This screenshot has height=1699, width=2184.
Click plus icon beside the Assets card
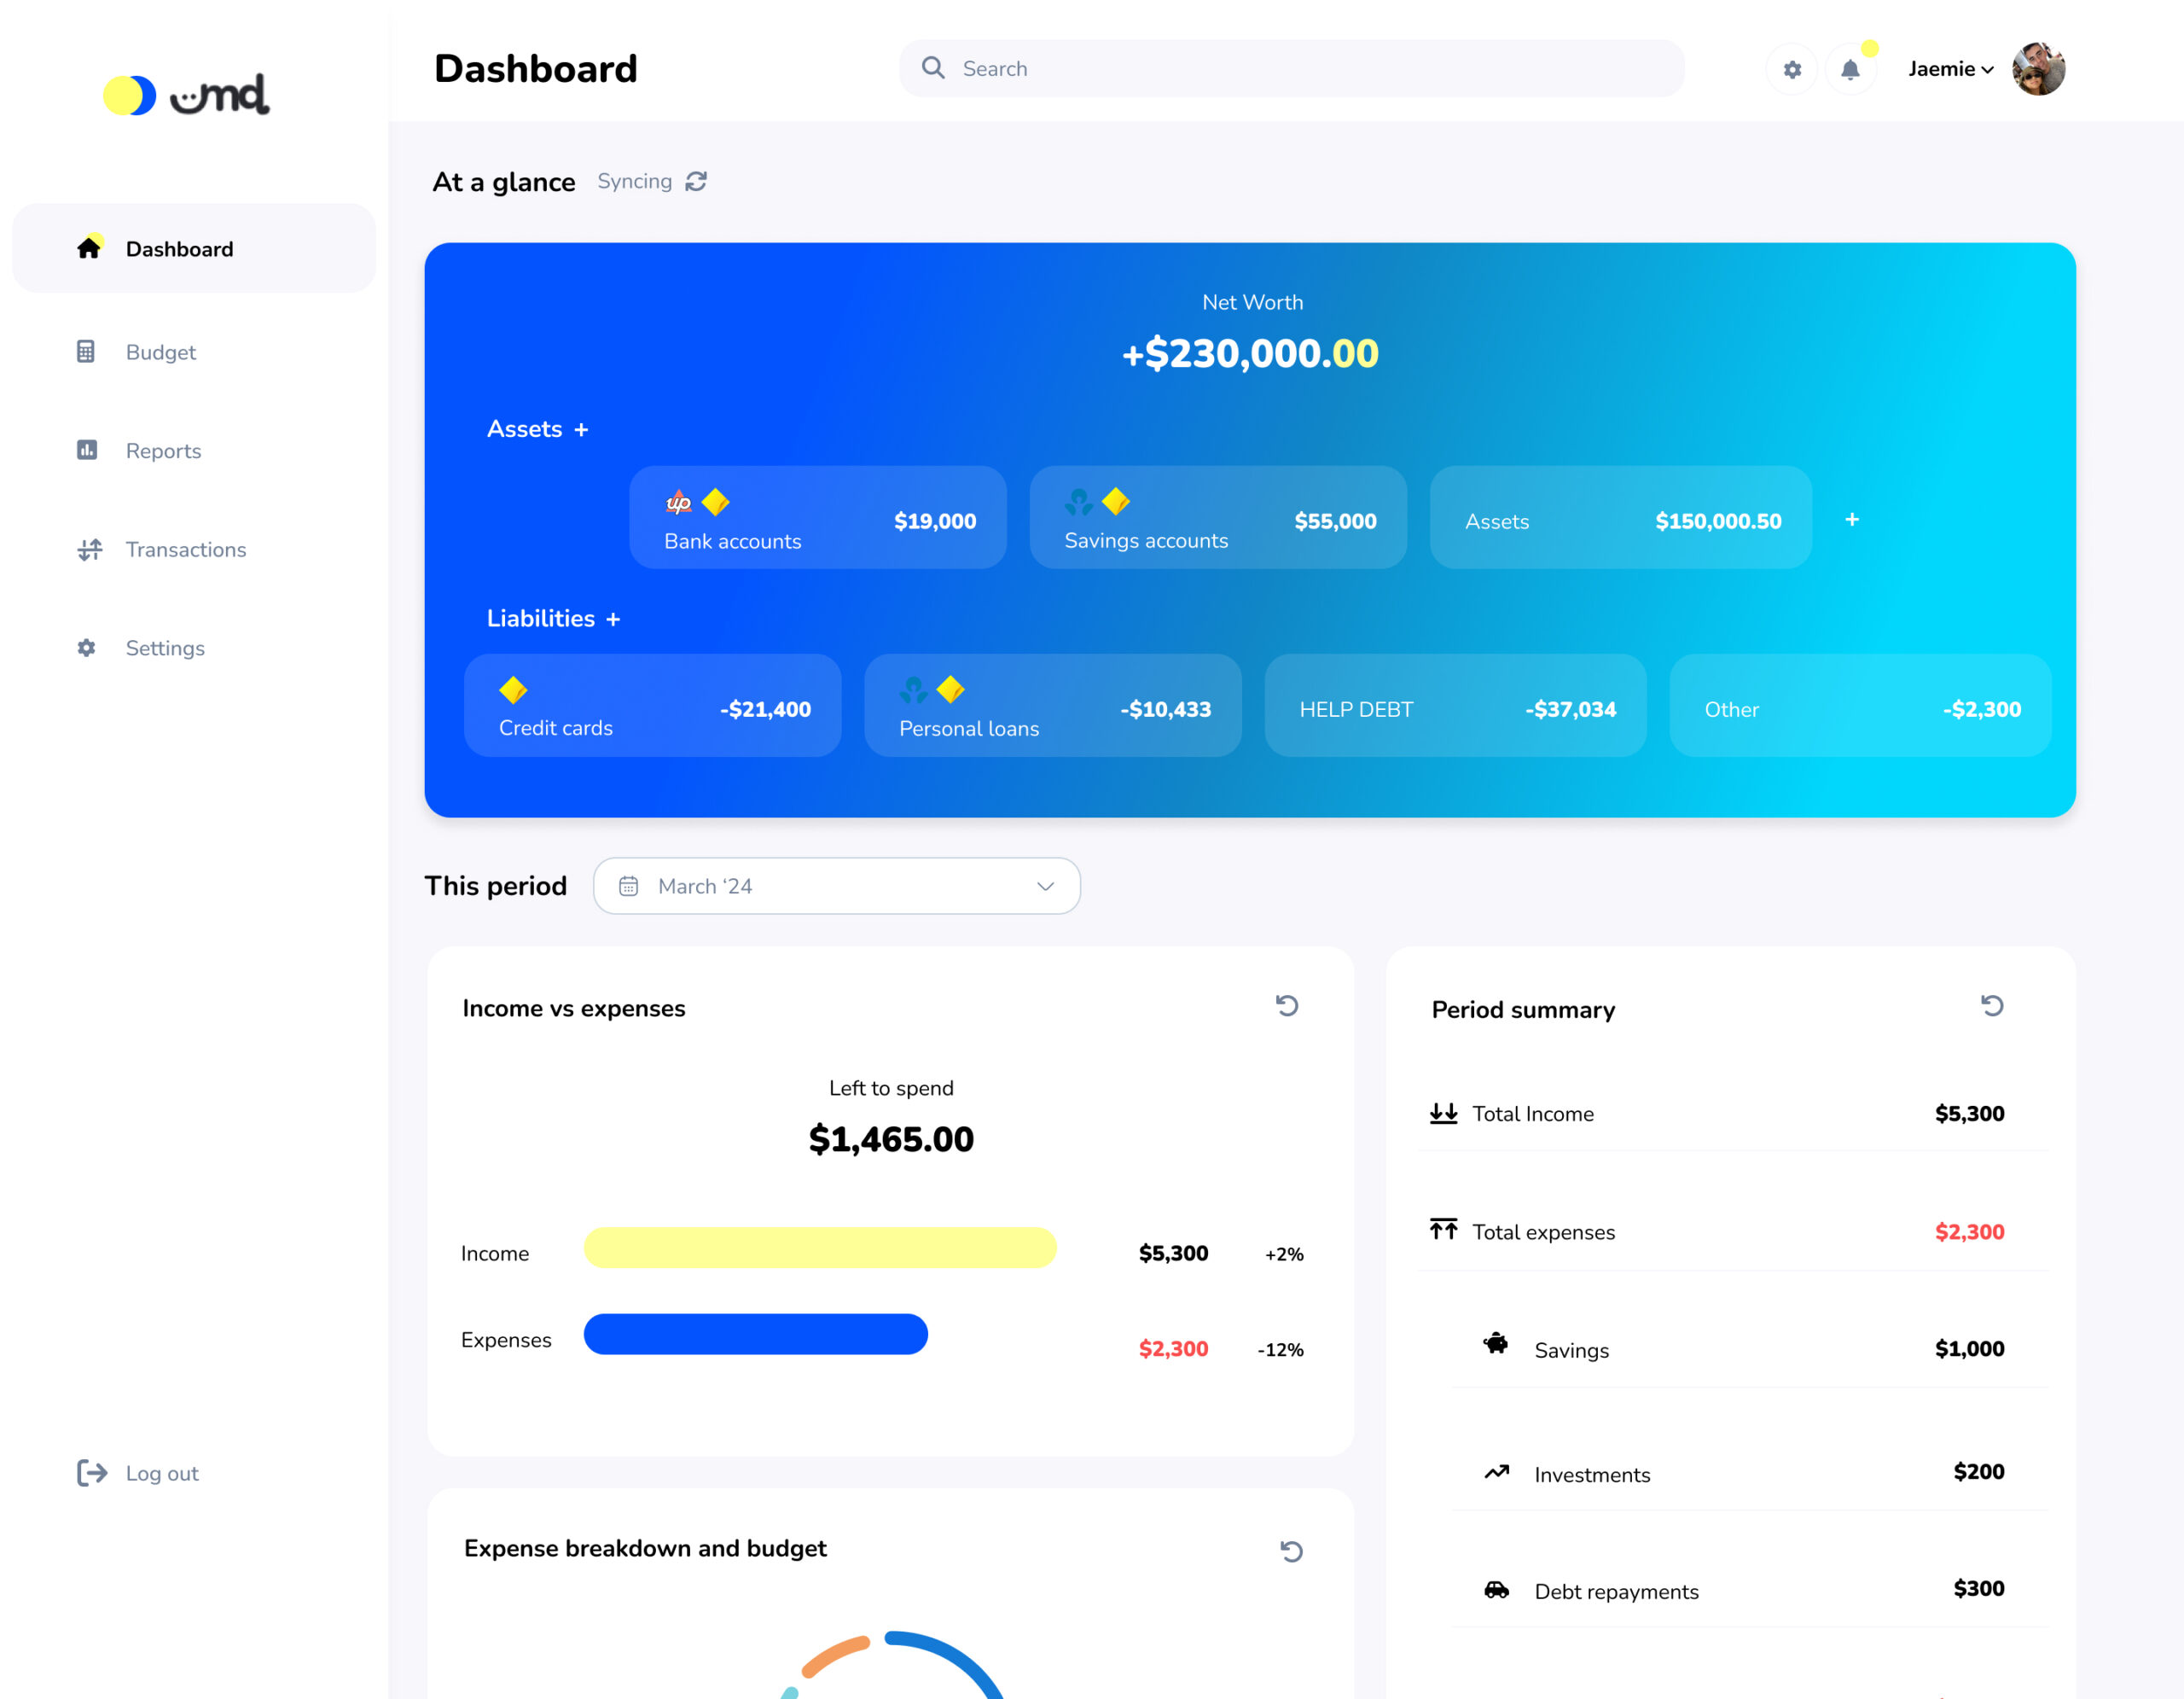[x=1852, y=519]
